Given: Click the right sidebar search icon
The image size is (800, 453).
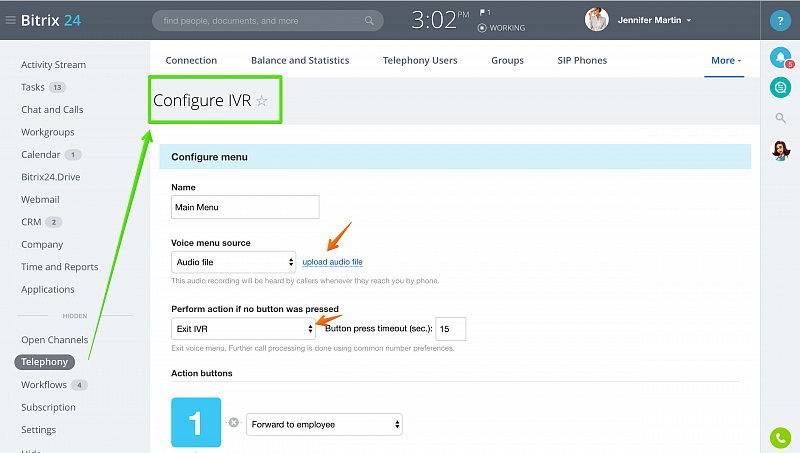Looking at the screenshot, I should (780, 119).
